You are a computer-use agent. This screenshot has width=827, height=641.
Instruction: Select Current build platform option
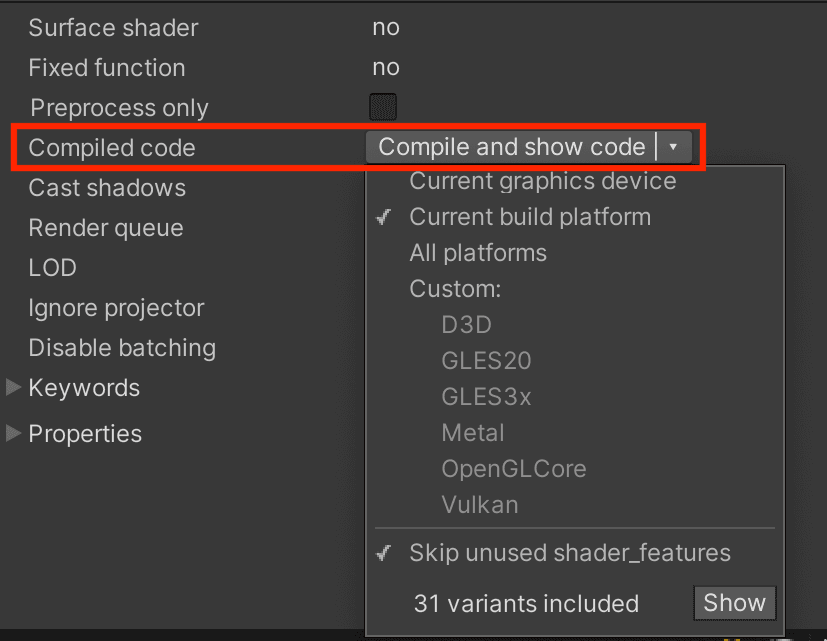(x=529, y=217)
